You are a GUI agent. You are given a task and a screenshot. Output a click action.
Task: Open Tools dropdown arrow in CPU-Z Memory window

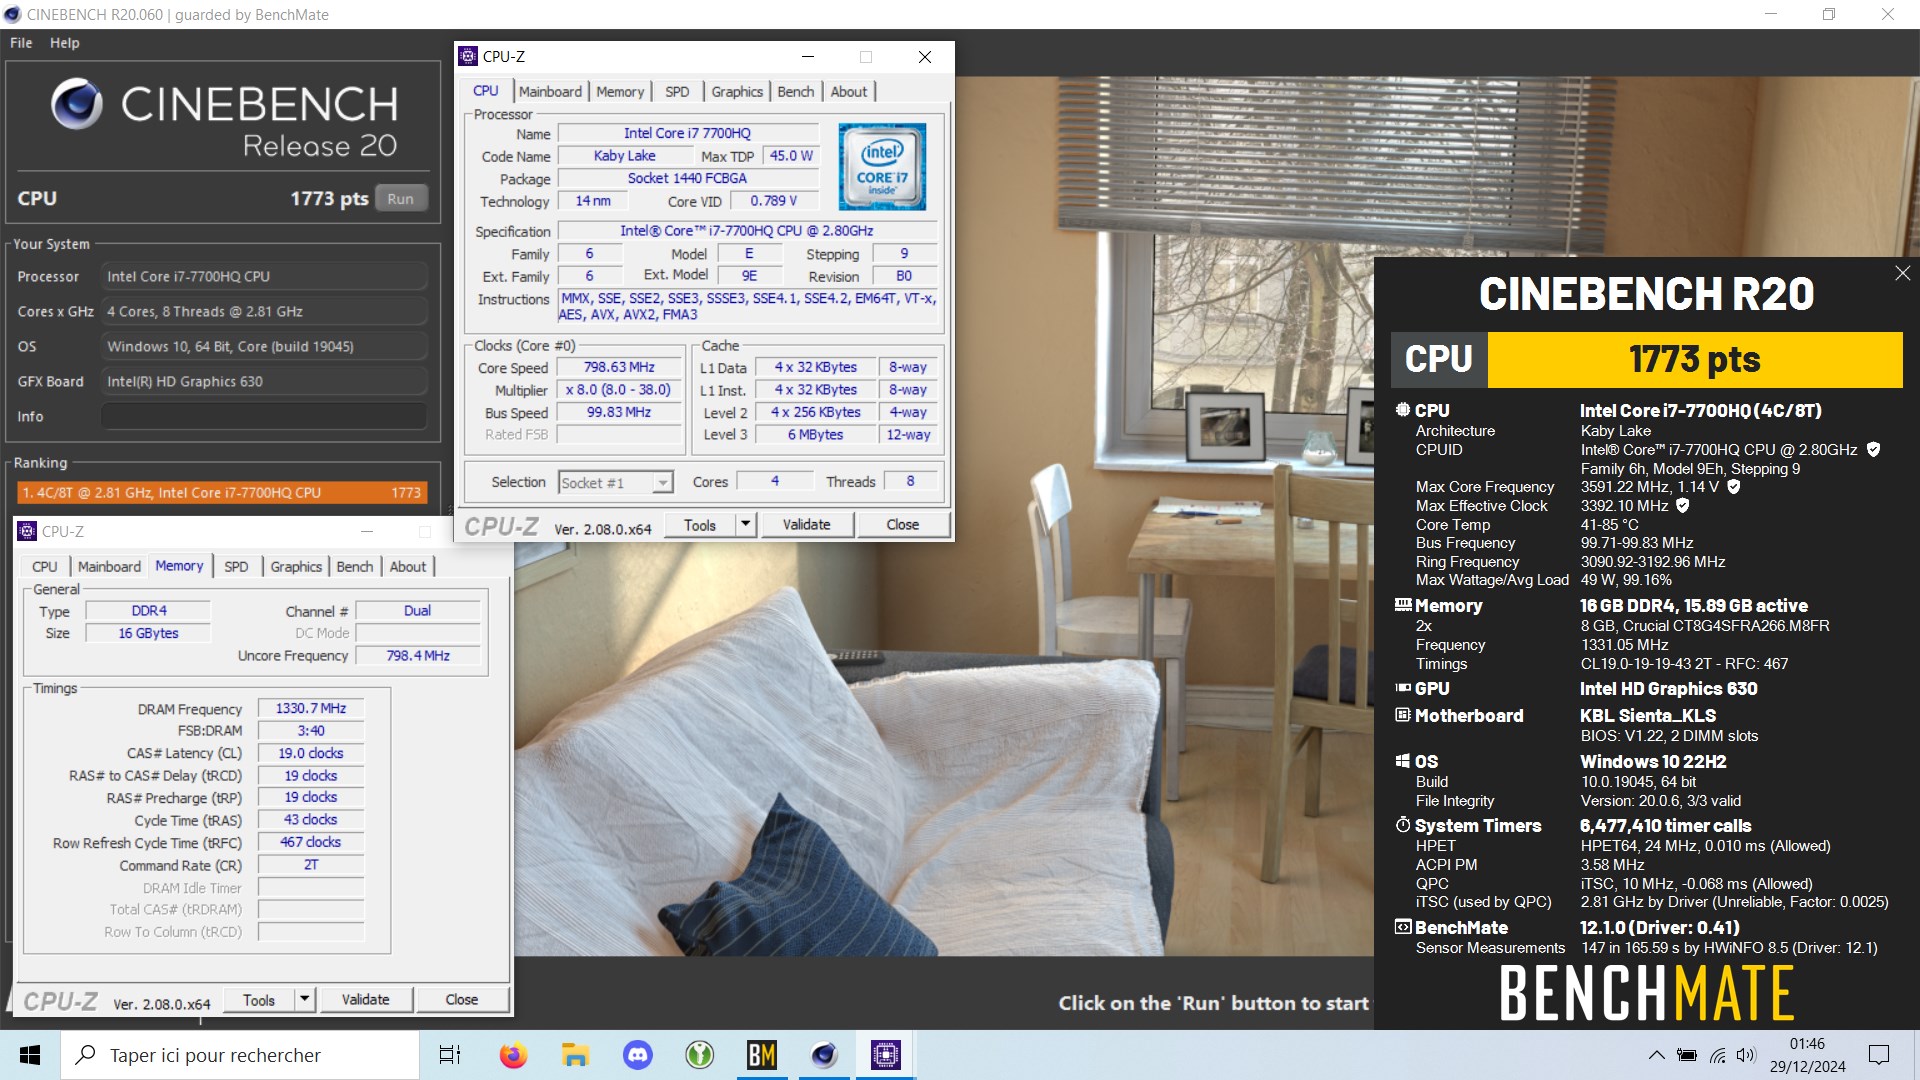point(304,999)
